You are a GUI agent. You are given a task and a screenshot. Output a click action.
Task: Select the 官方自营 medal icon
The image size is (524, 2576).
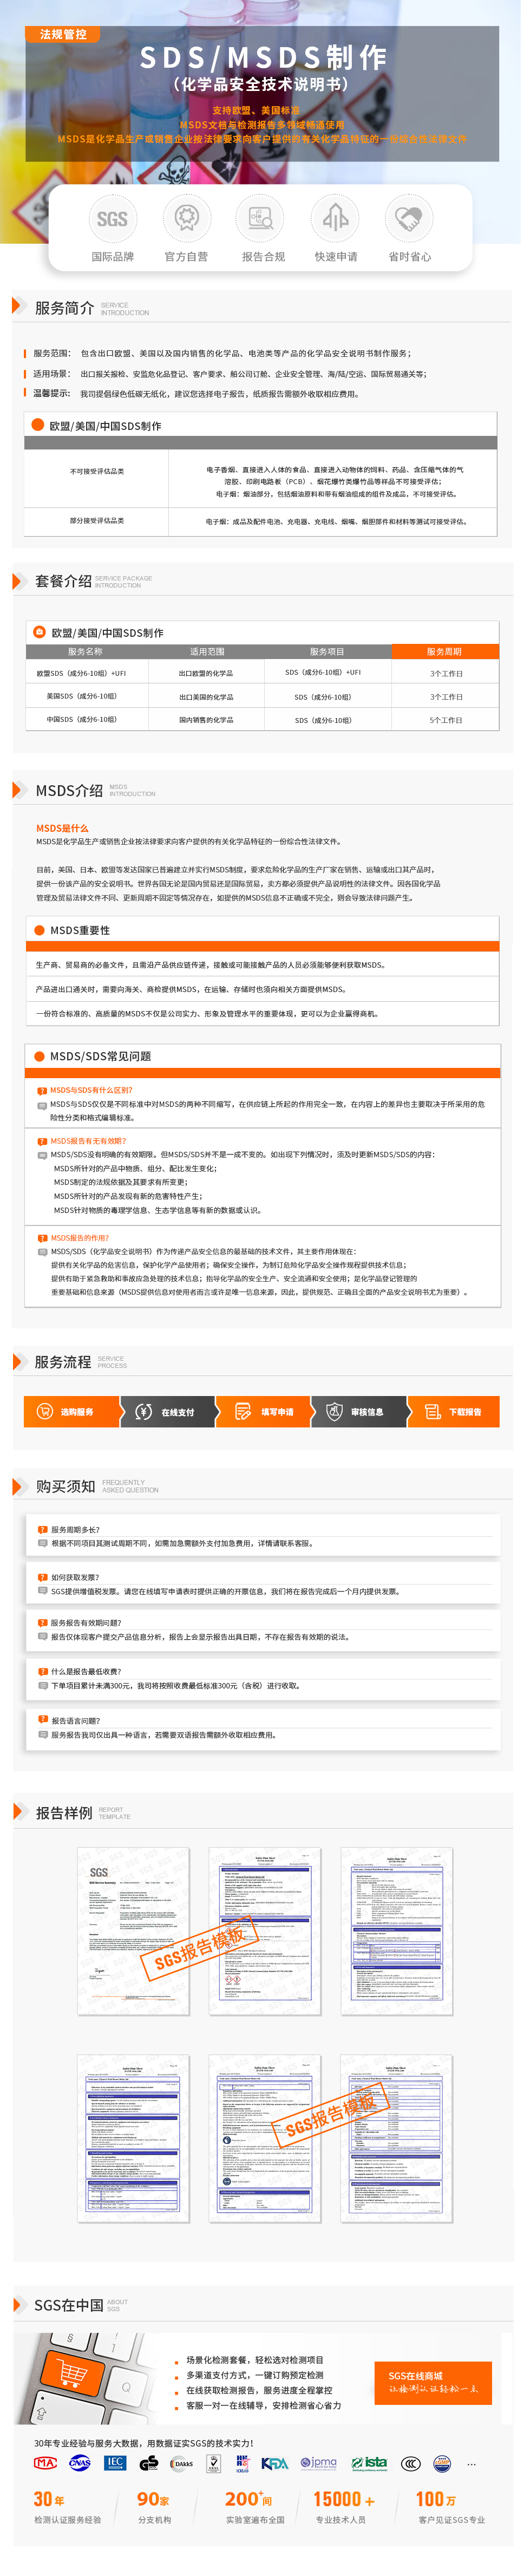[x=186, y=218]
